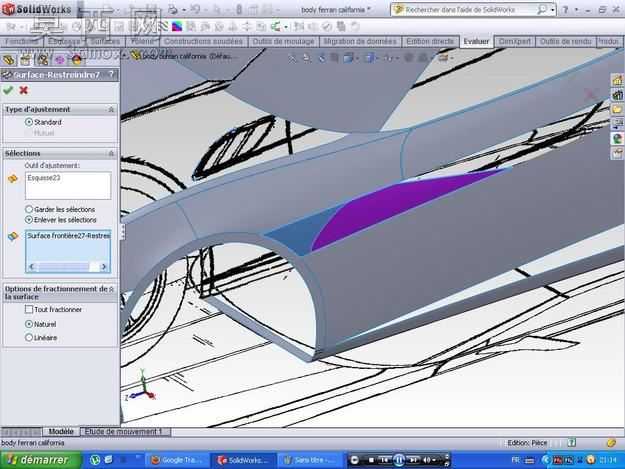
Task: Click the Section view icon
Action: (x=334, y=58)
